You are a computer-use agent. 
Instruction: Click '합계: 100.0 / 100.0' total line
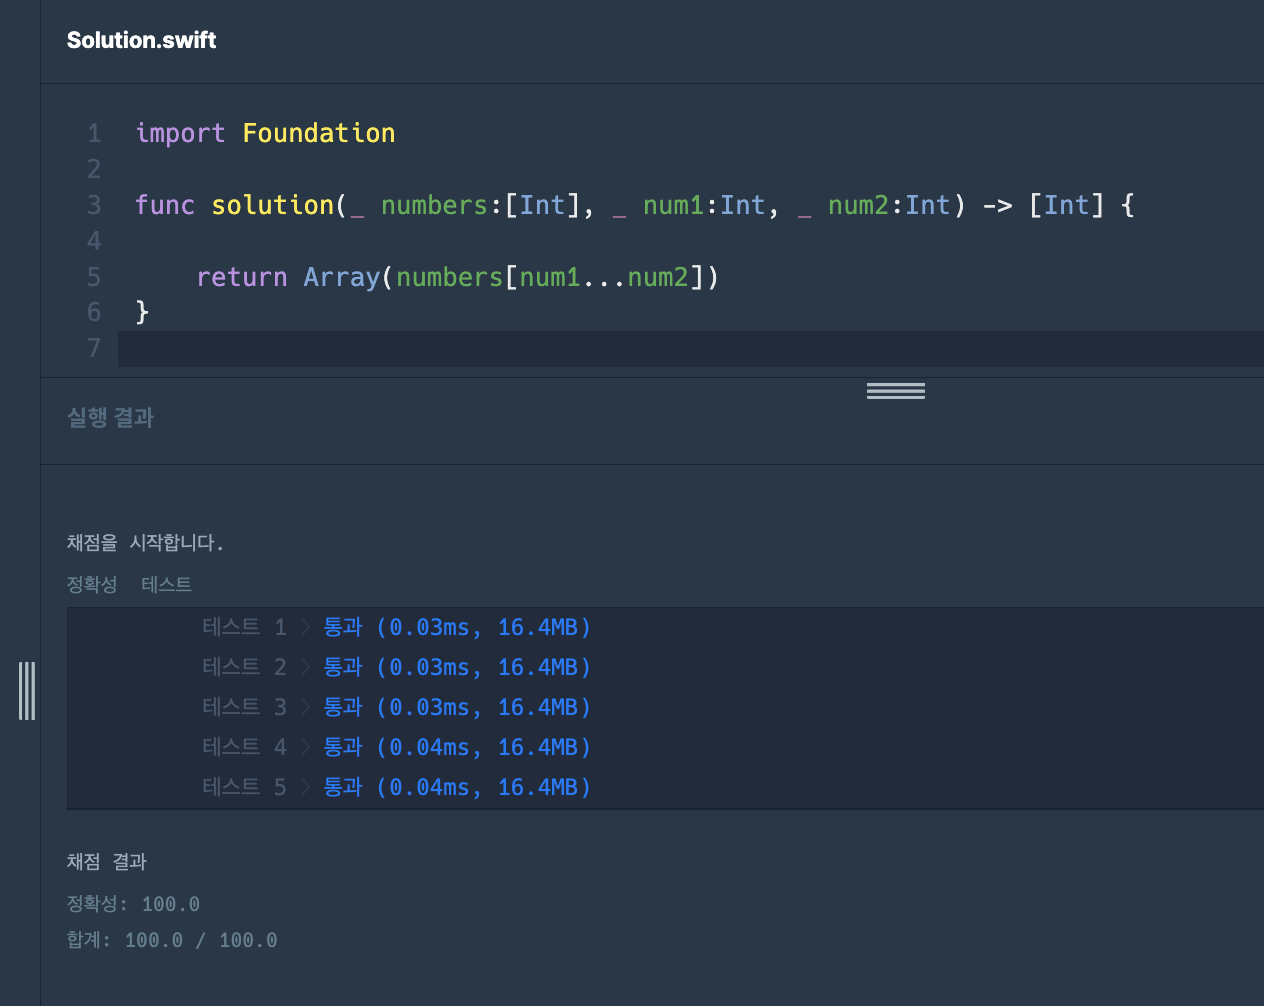point(172,940)
